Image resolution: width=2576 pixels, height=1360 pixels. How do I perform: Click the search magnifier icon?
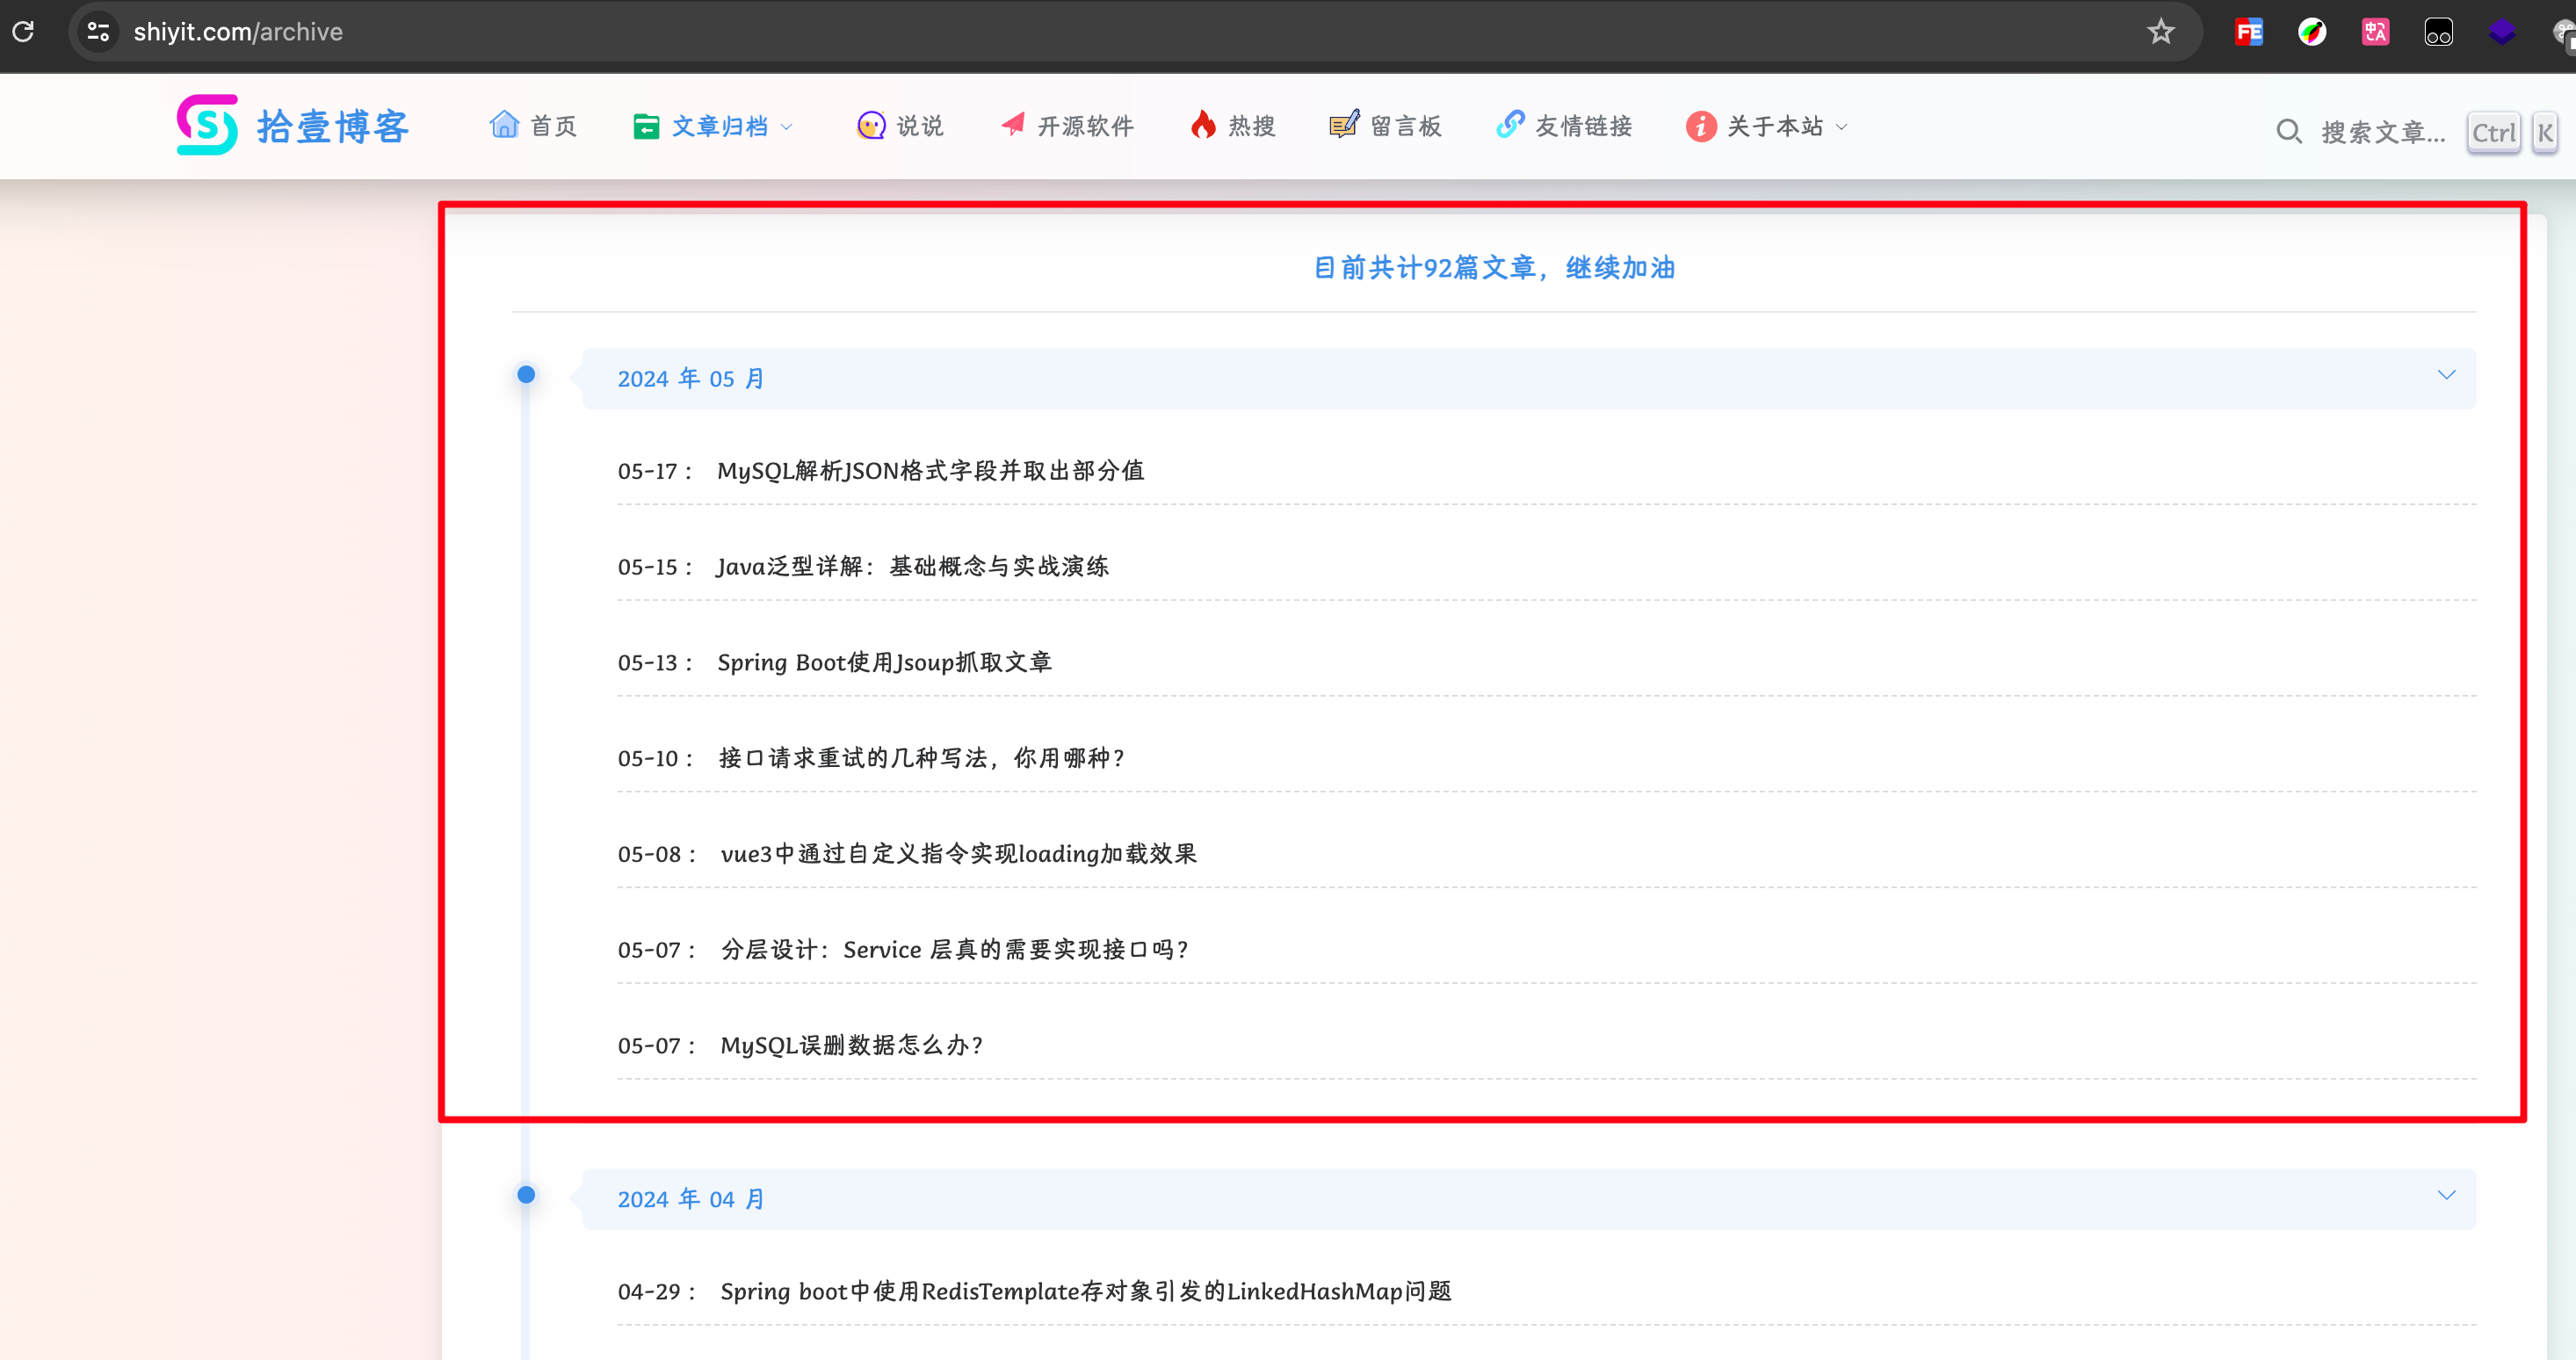point(2288,132)
